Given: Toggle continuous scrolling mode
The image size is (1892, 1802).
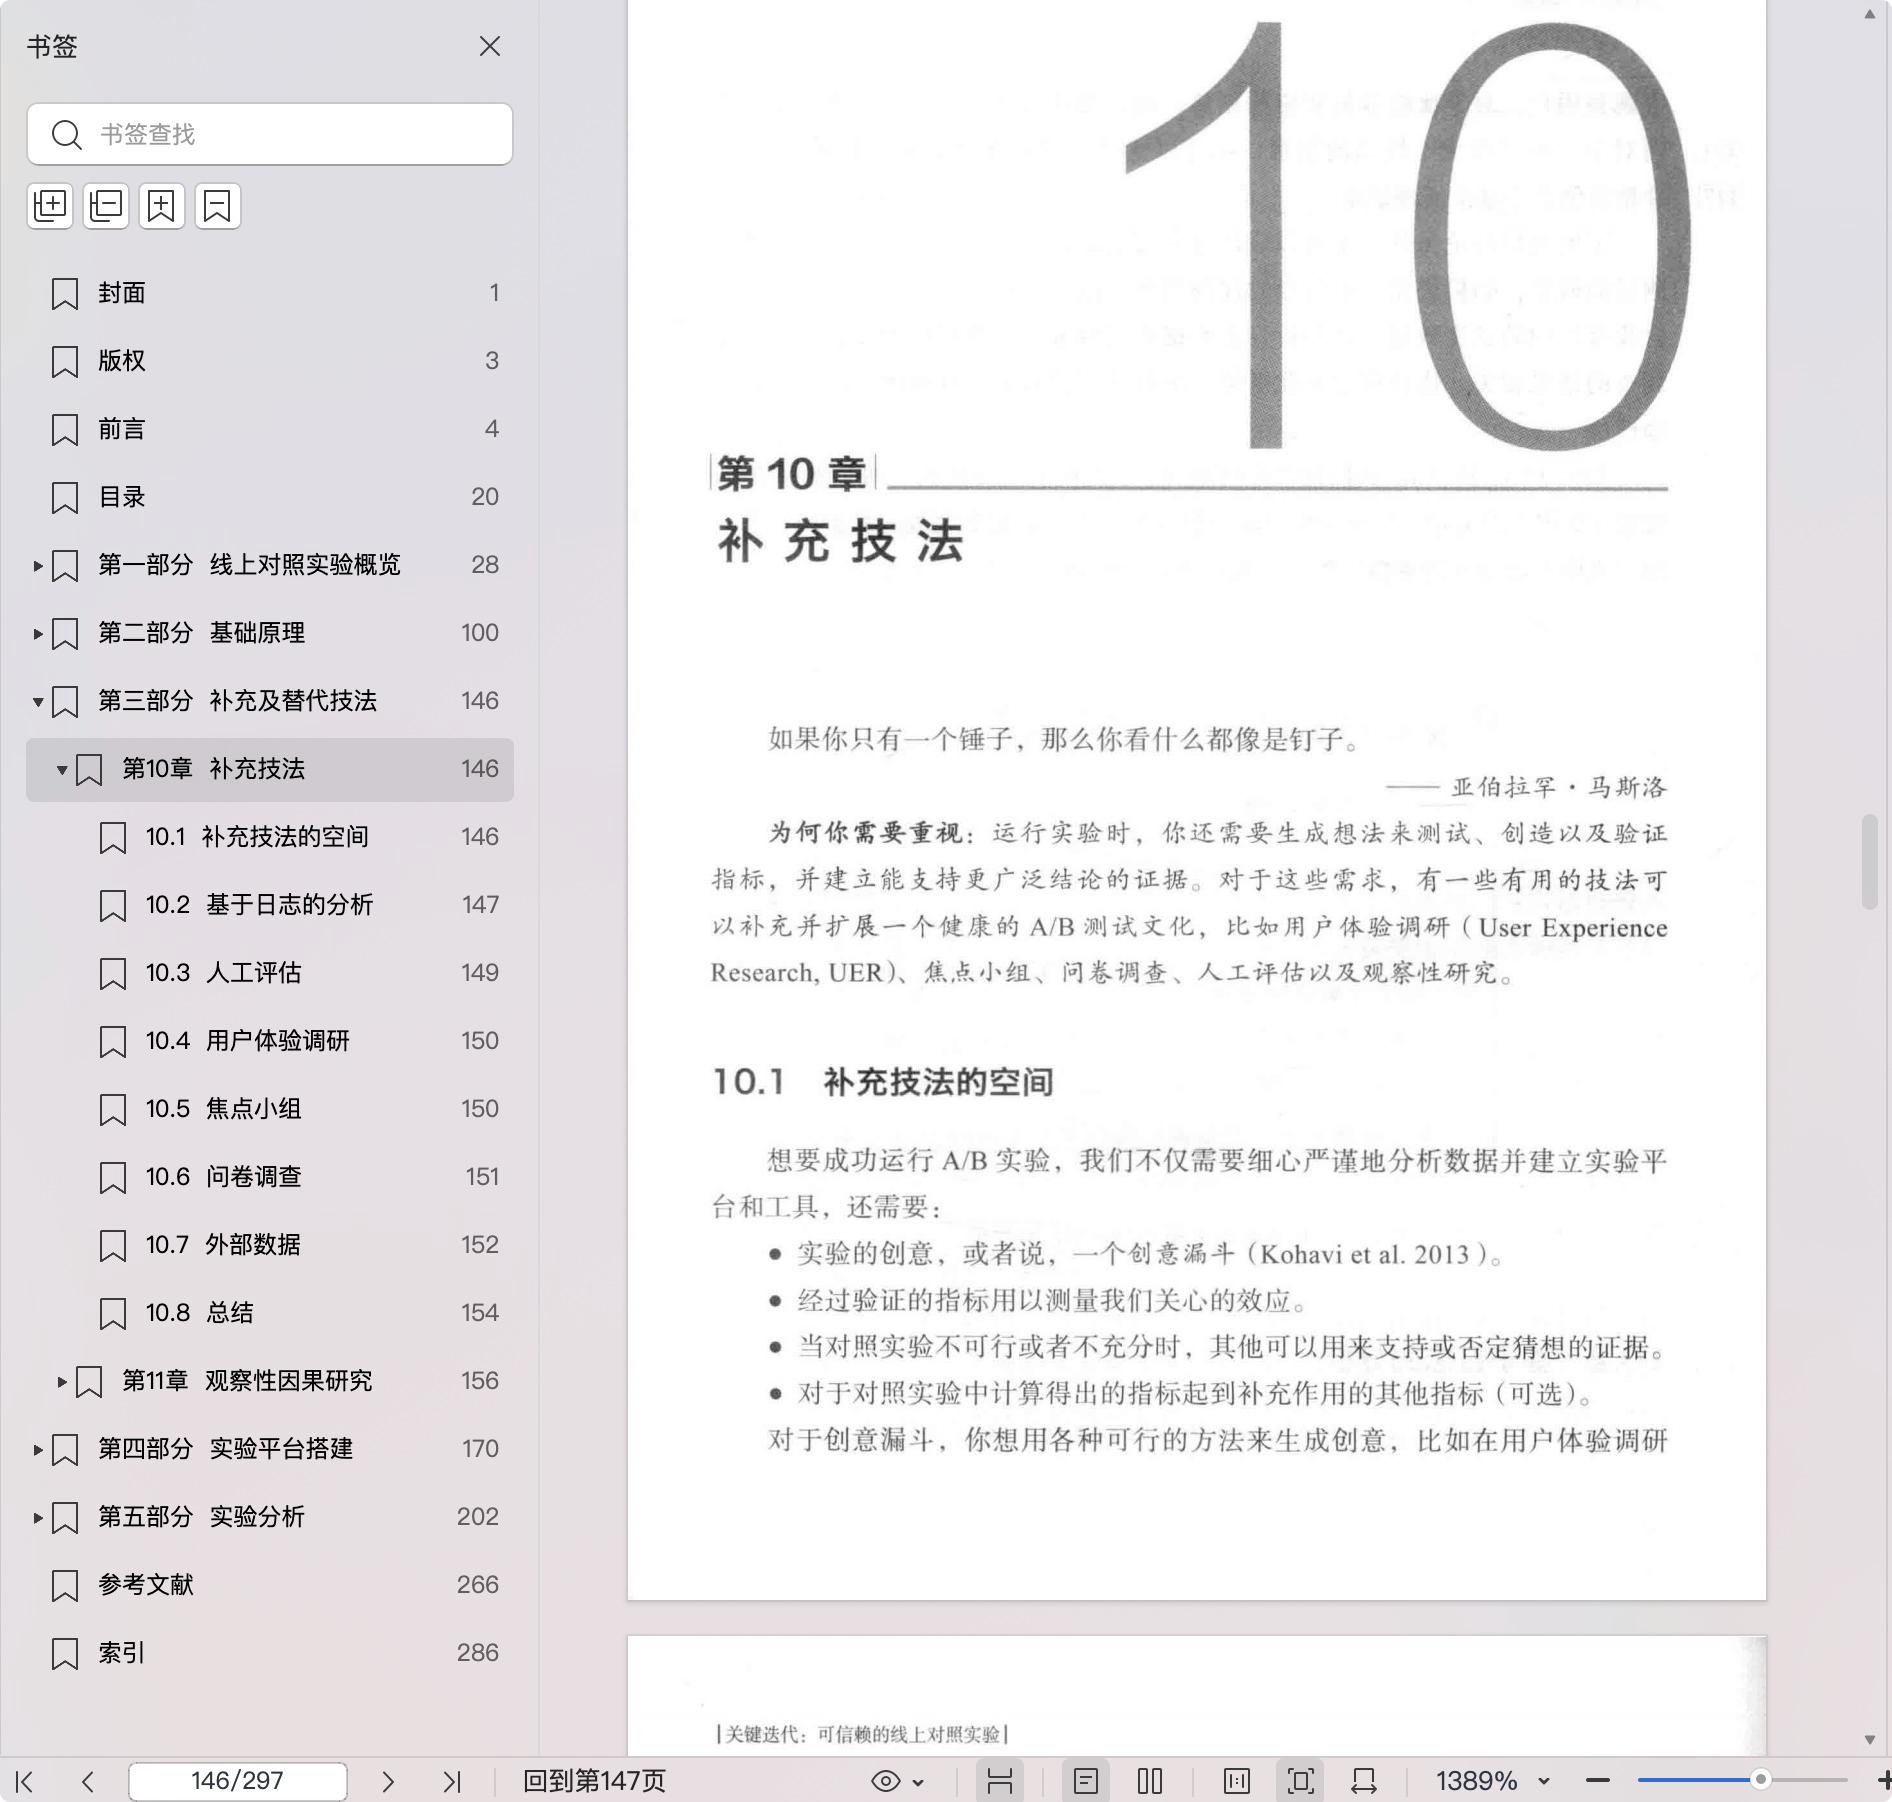Looking at the screenshot, I should click(x=1000, y=1781).
